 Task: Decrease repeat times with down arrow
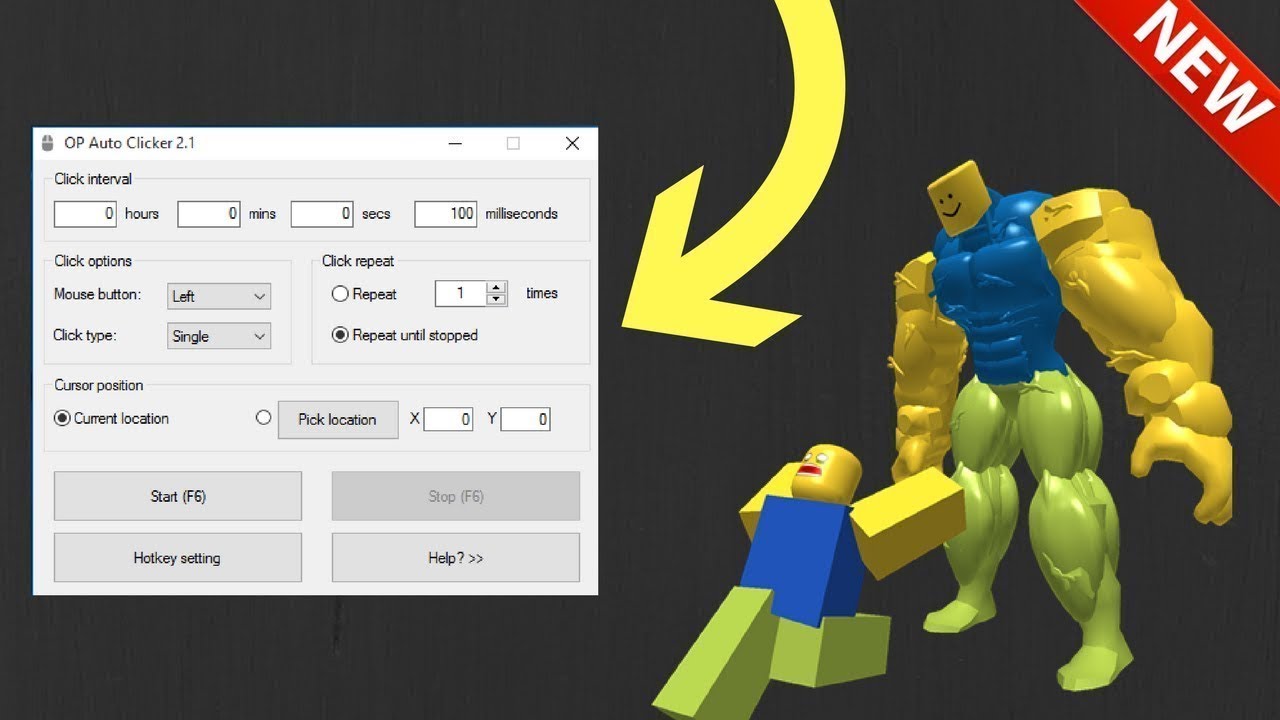(x=497, y=299)
